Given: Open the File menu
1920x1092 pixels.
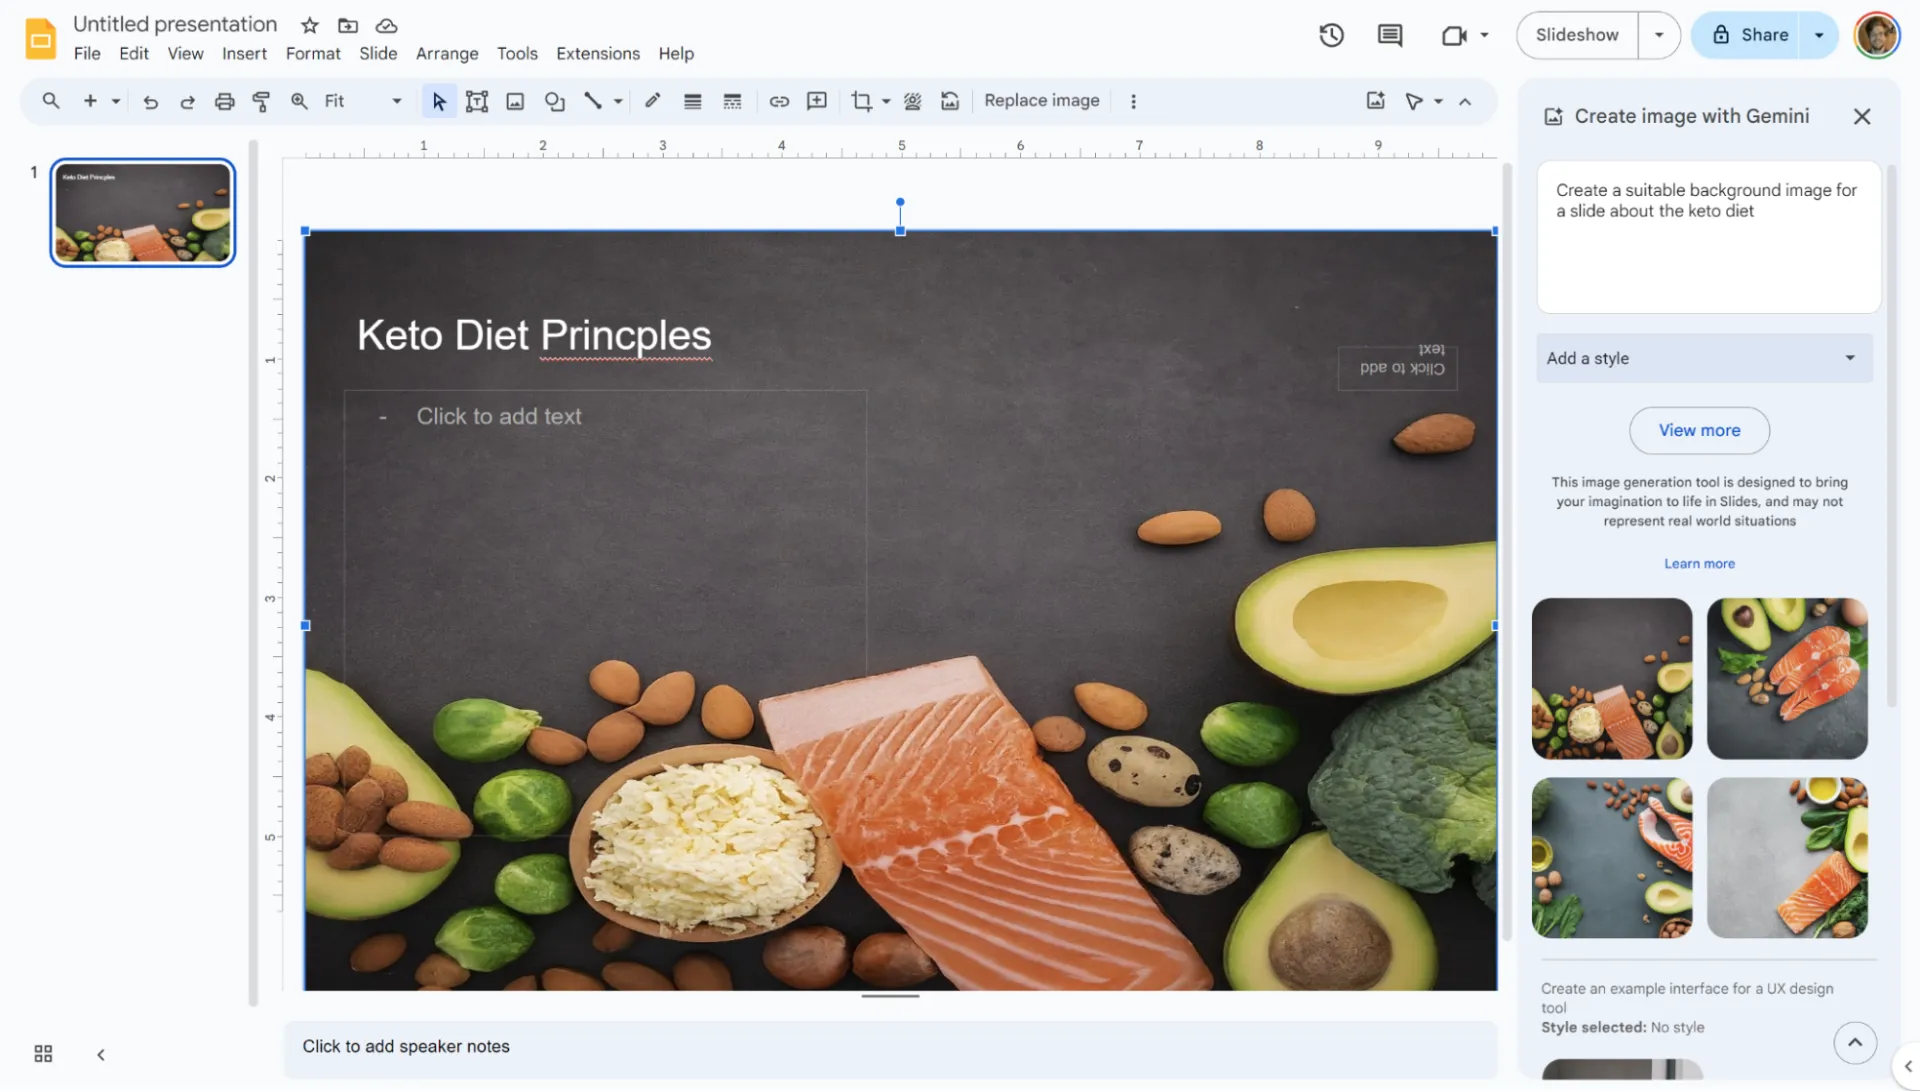Looking at the screenshot, I should point(87,54).
